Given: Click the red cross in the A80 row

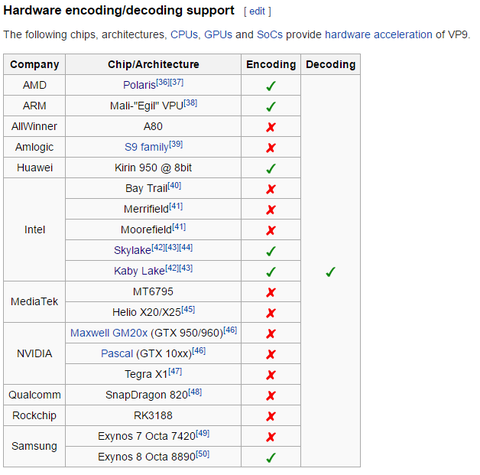Looking at the screenshot, I should coord(271,127).
